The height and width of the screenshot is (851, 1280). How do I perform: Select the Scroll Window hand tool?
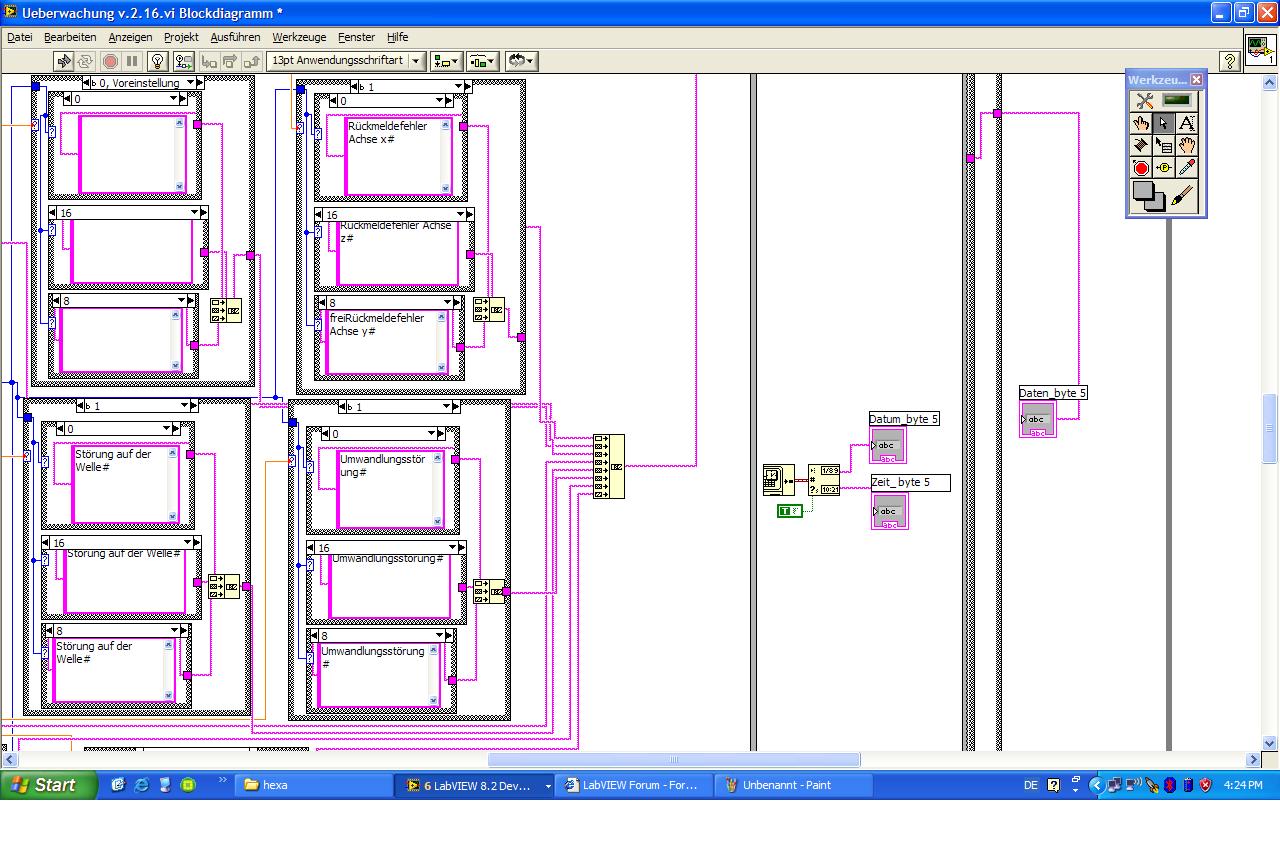coord(1187,145)
